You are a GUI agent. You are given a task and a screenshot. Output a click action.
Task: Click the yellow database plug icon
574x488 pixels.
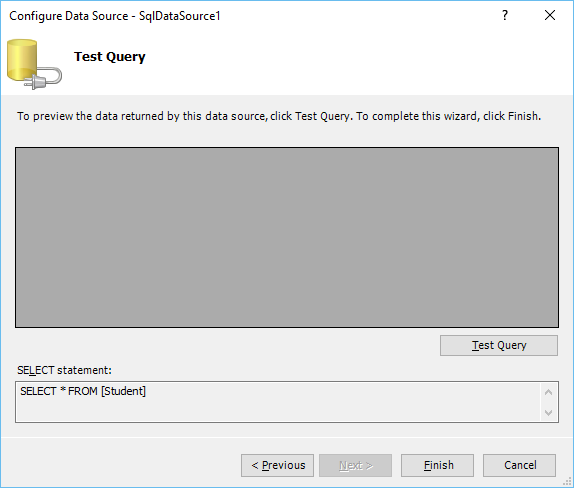(34, 64)
